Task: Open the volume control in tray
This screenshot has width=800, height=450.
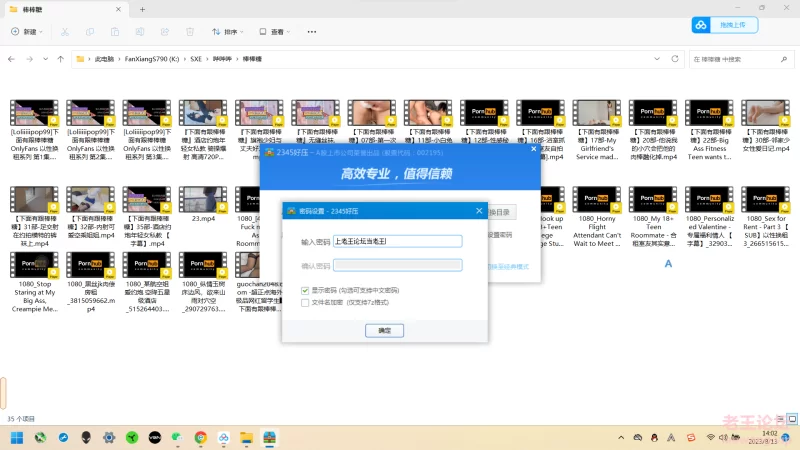Action: tap(723, 437)
